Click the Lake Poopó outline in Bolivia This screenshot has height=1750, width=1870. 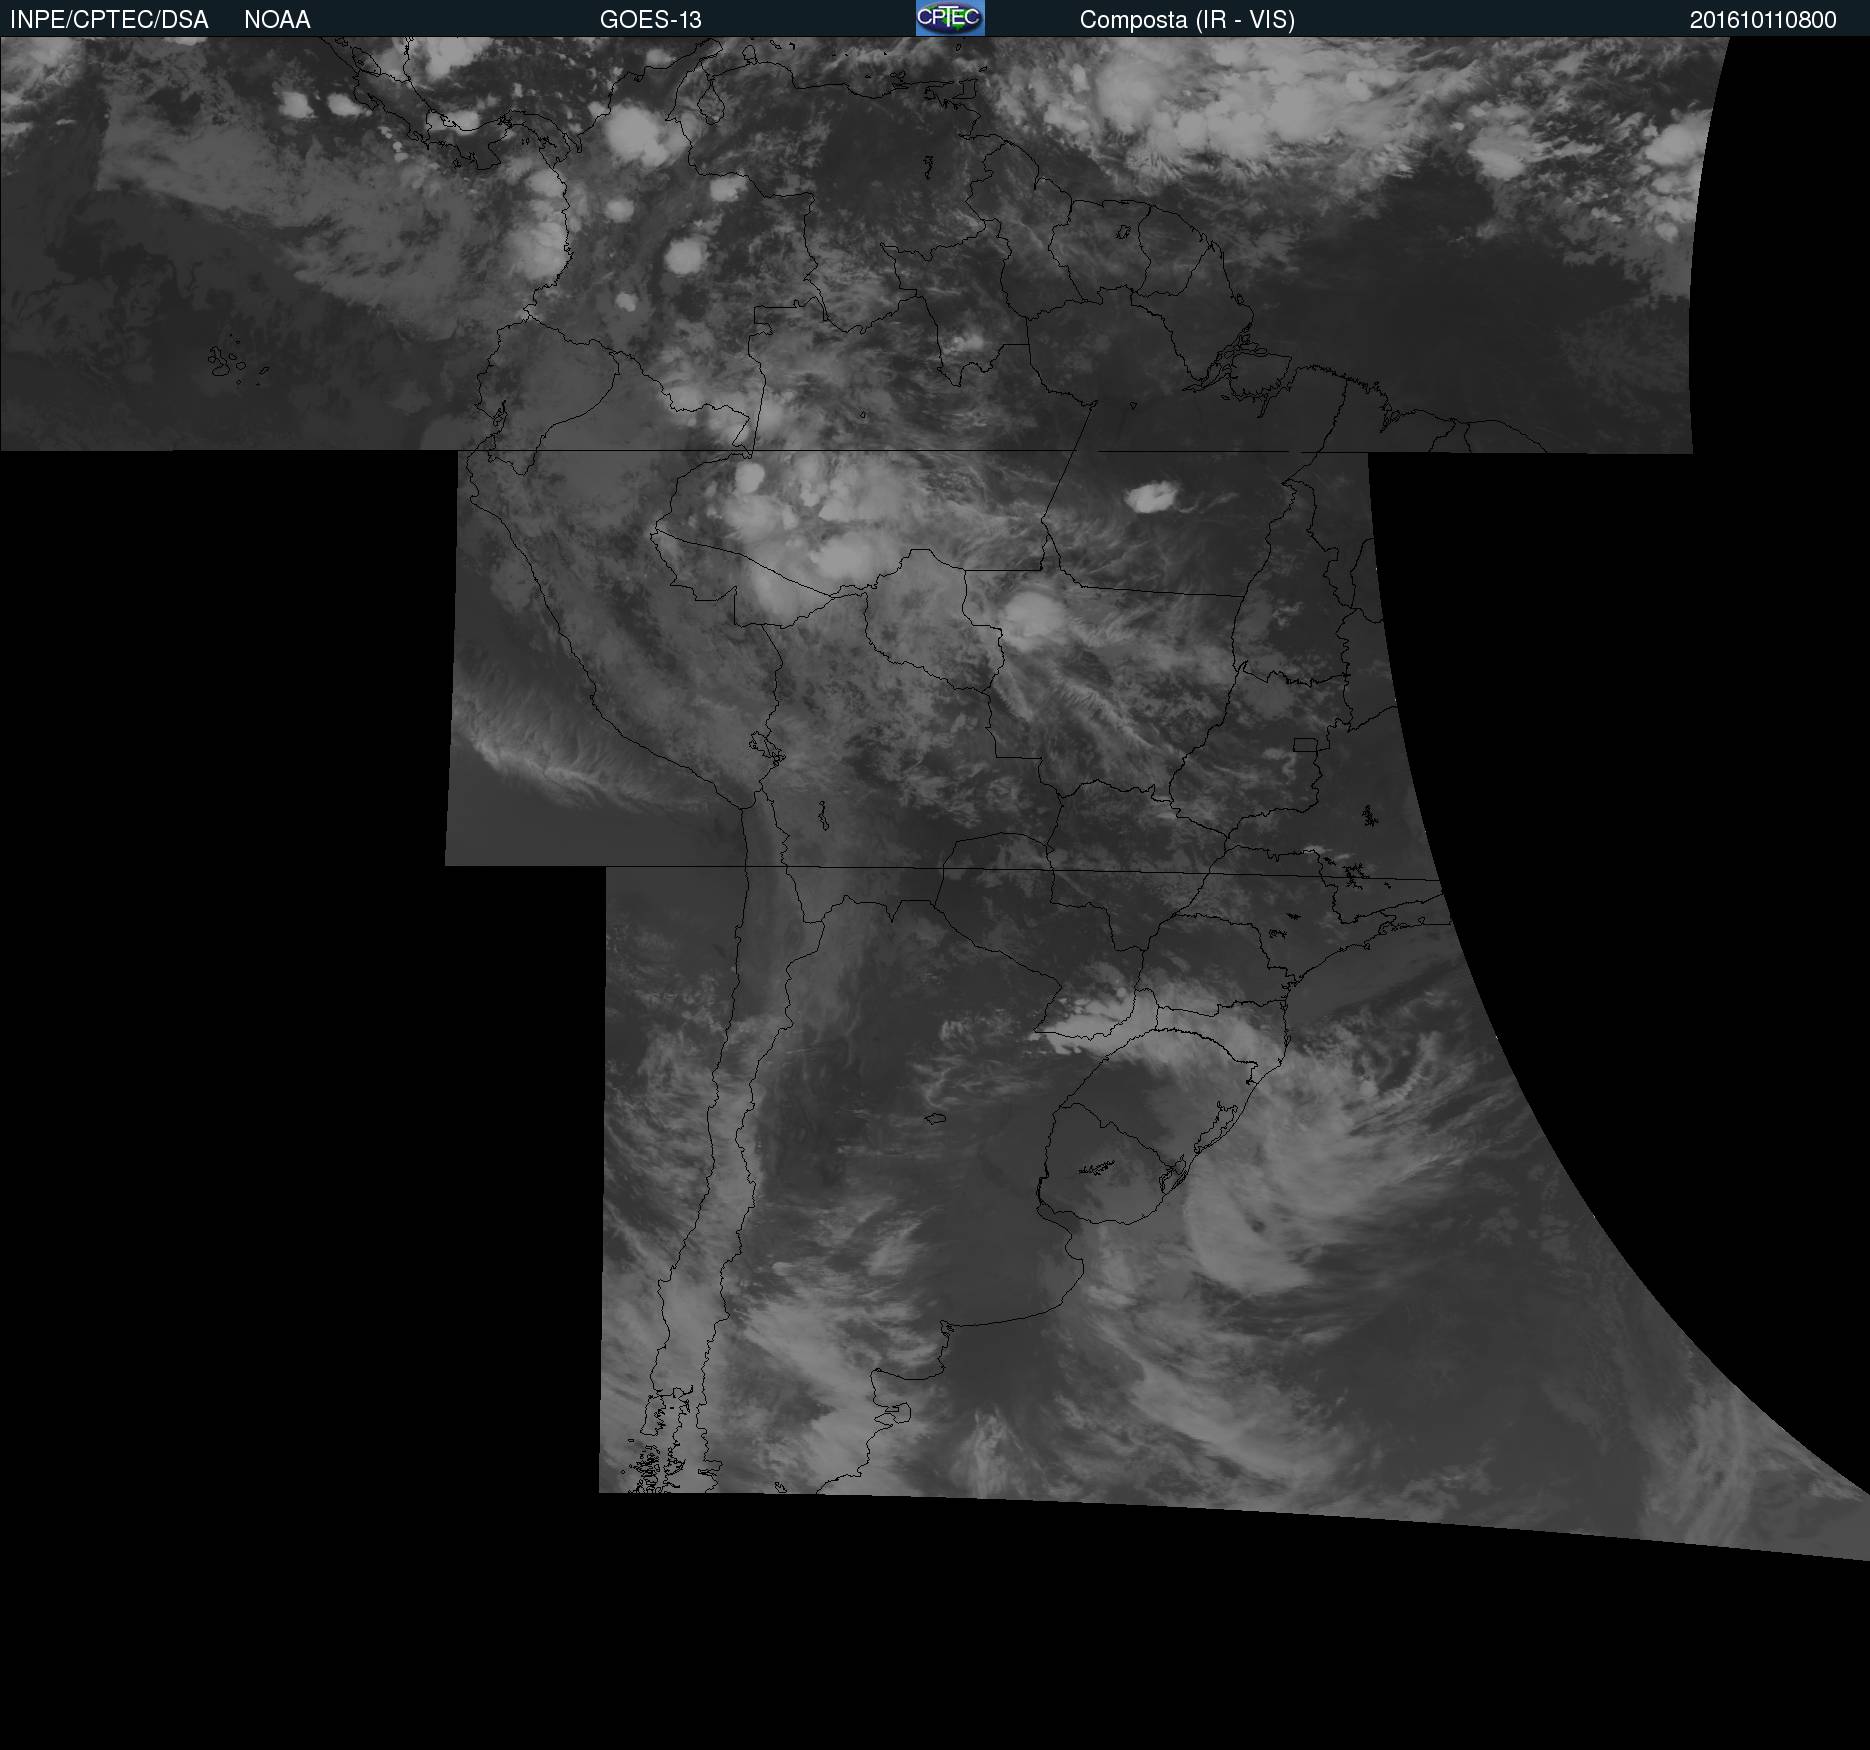tap(822, 815)
